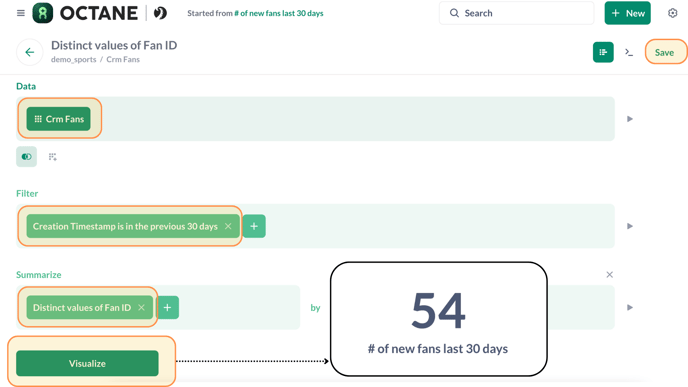This screenshot has height=387, width=688.
Task: Open the notebook editor view icon
Action: [603, 52]
